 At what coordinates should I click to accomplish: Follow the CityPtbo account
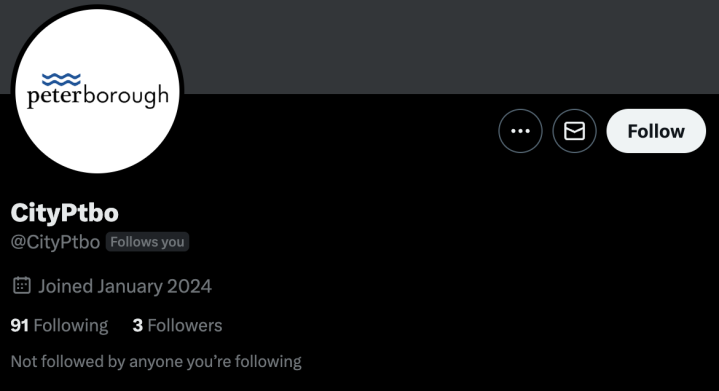click(656, 131)
